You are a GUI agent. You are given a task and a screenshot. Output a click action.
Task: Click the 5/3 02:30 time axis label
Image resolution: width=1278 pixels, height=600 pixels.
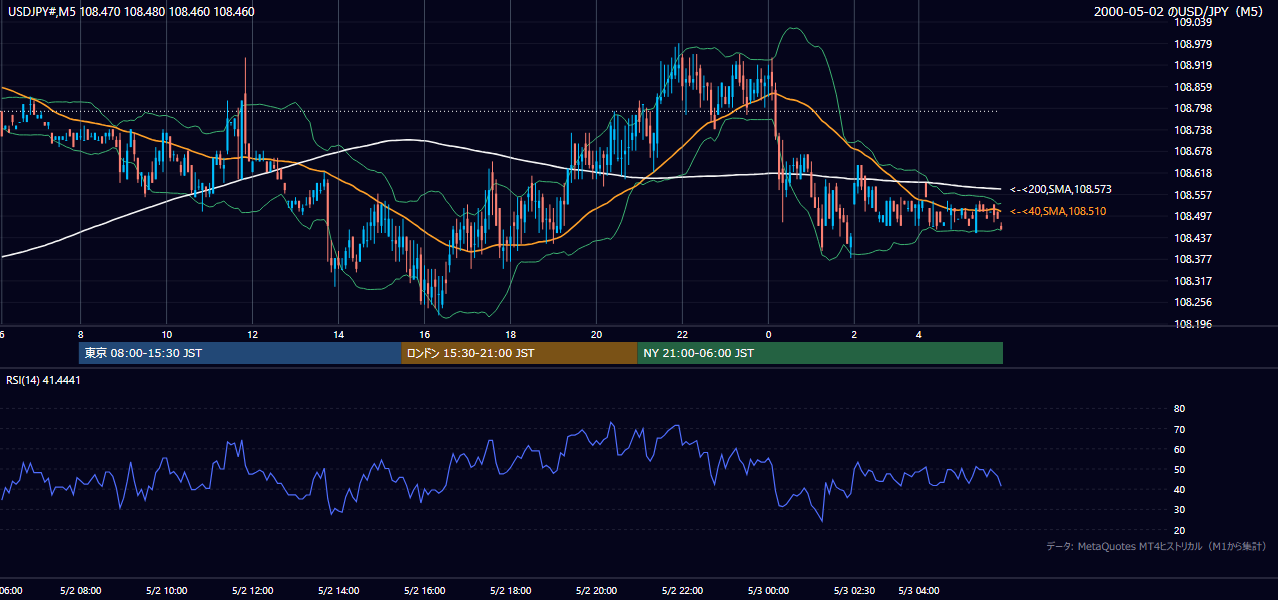coord(855,591)
